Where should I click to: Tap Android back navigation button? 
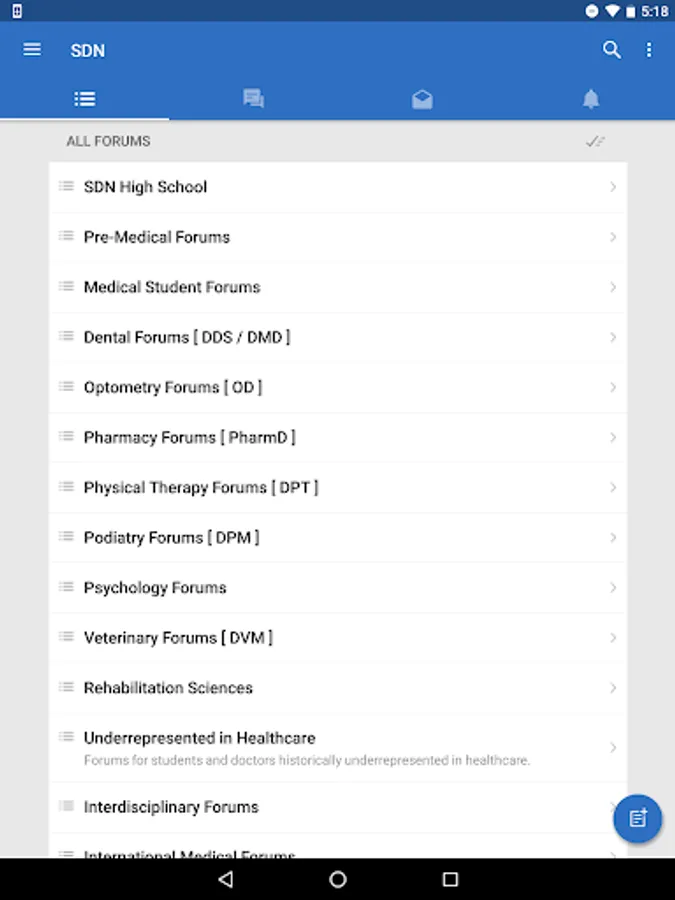pos(226,879)
